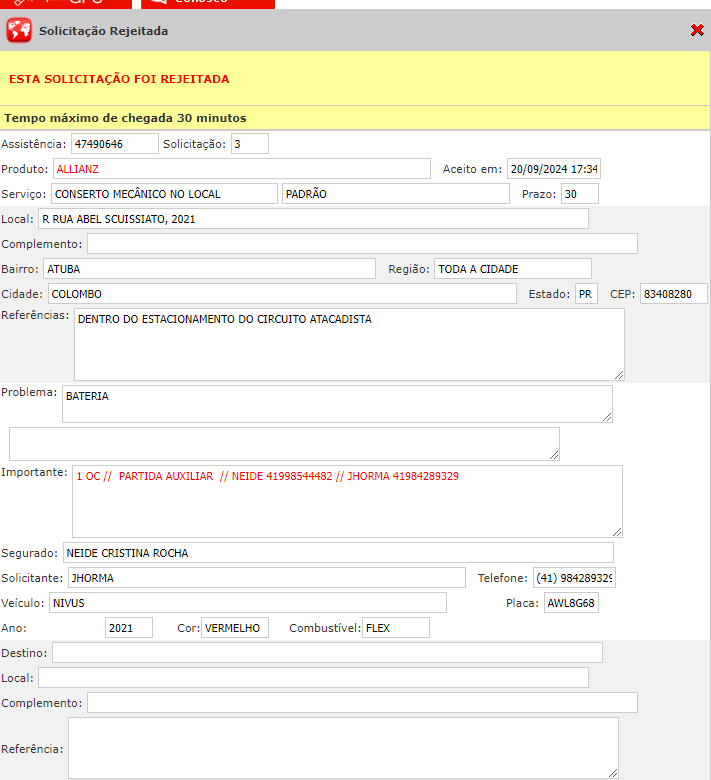Click the resize handle of Referências textarea

point(618,374)
